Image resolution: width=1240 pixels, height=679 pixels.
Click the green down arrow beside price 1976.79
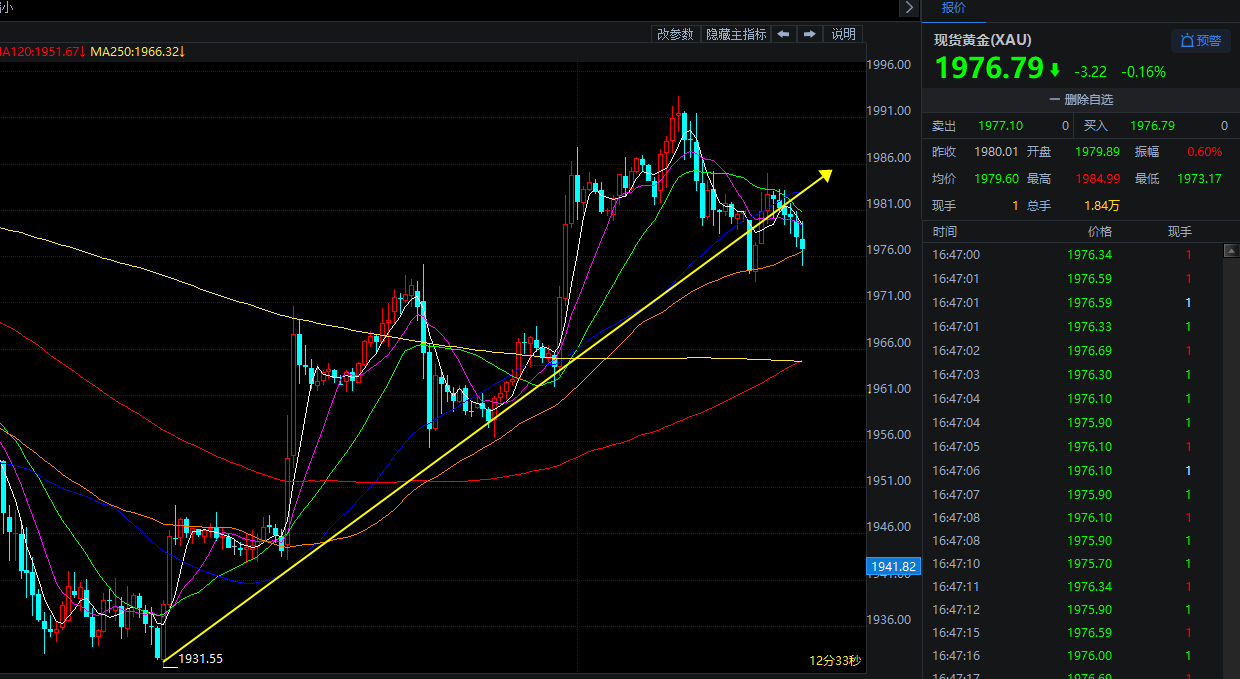tap(1054, 70)
